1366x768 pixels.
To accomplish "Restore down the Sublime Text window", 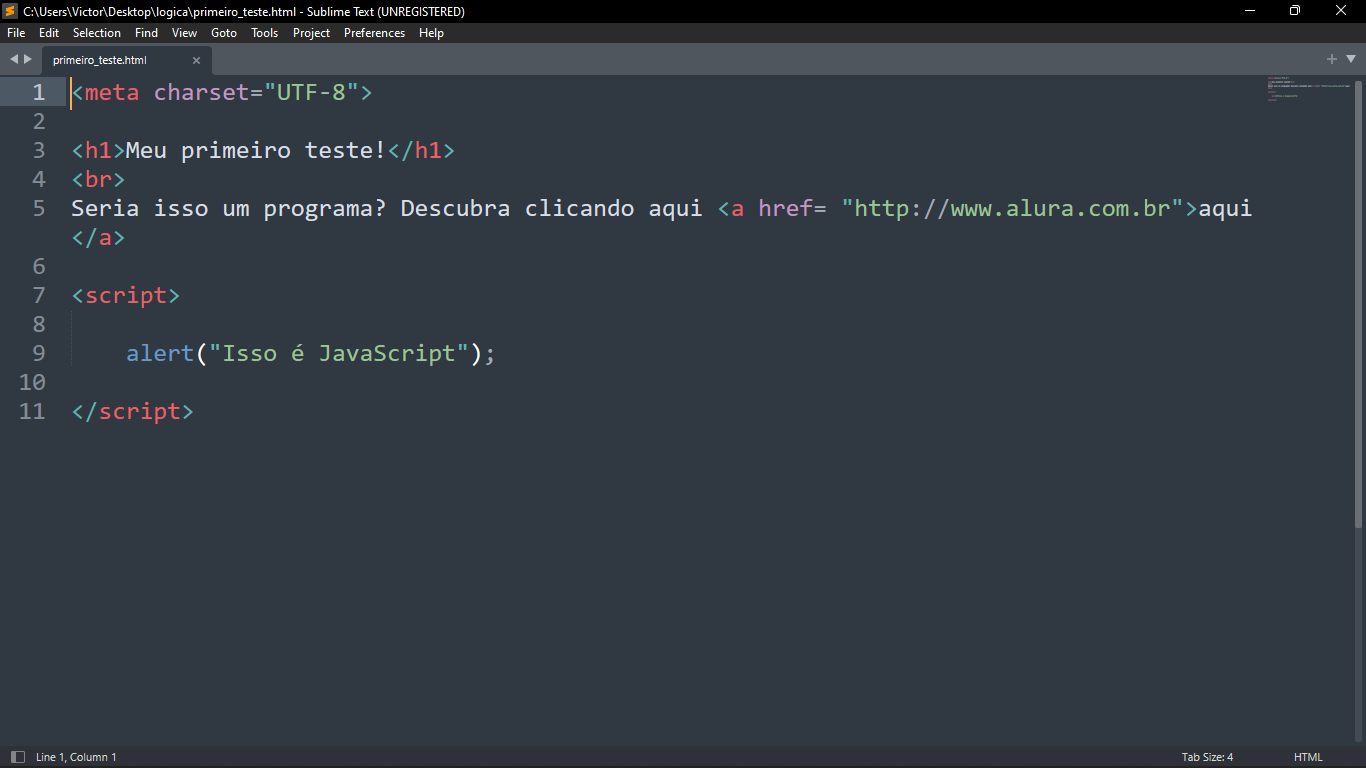I will point(1295,11).
